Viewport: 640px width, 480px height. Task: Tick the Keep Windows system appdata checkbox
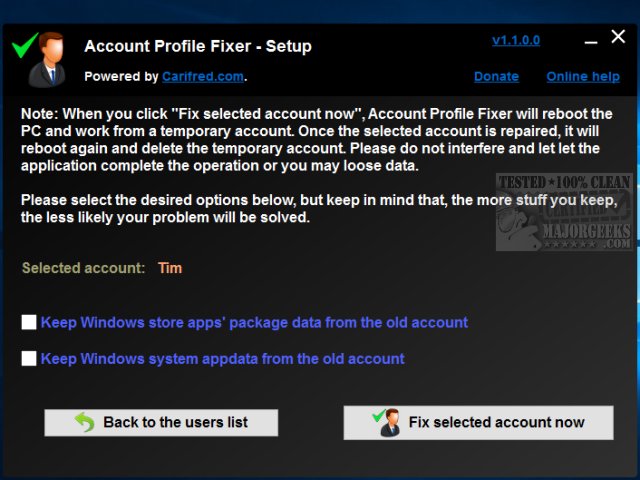click(29, 358)
